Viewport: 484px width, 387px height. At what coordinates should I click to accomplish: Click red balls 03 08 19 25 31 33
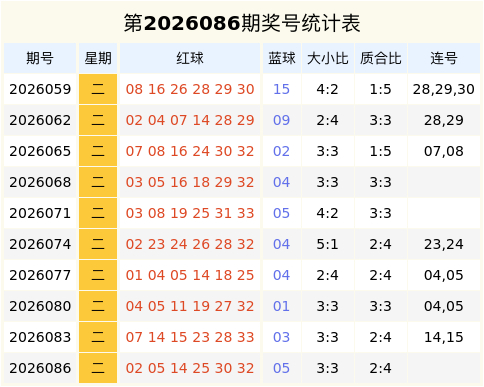[x=190, y=213]
